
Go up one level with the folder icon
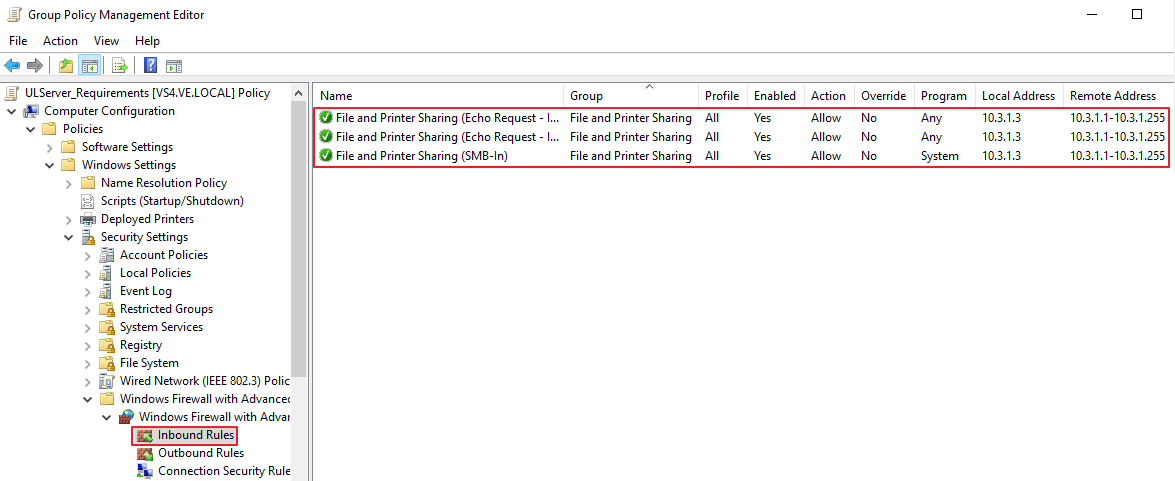pos(66,65)
